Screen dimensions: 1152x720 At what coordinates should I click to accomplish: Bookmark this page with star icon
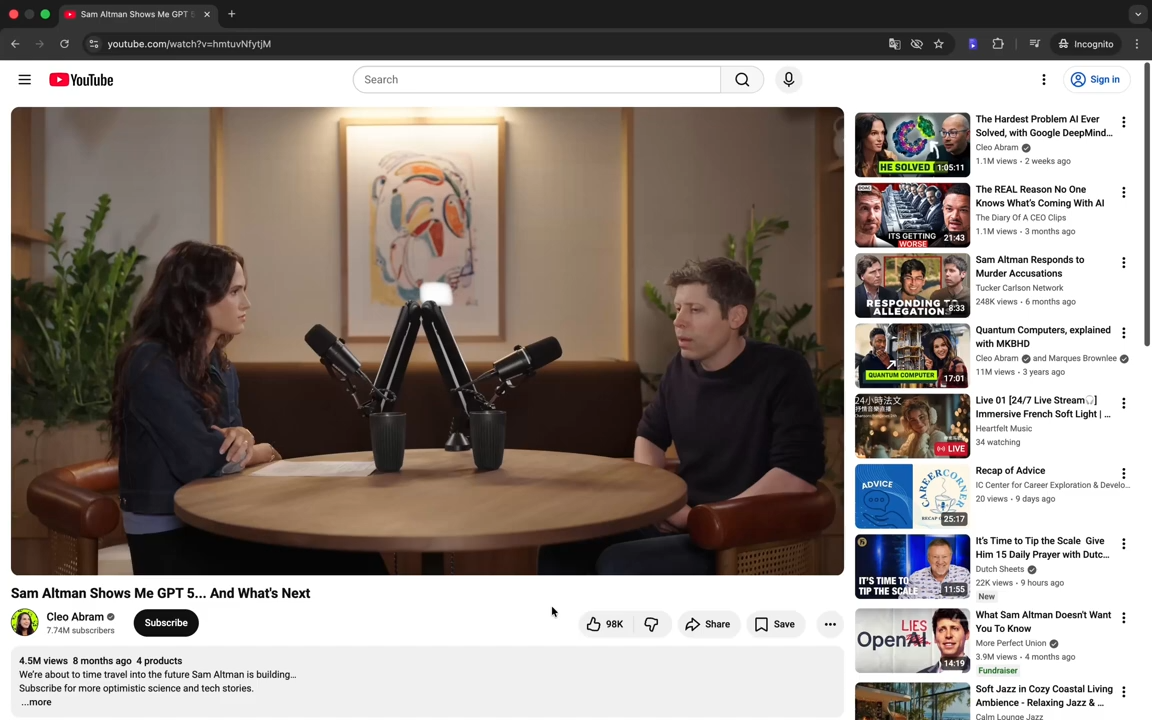(938, 44)
